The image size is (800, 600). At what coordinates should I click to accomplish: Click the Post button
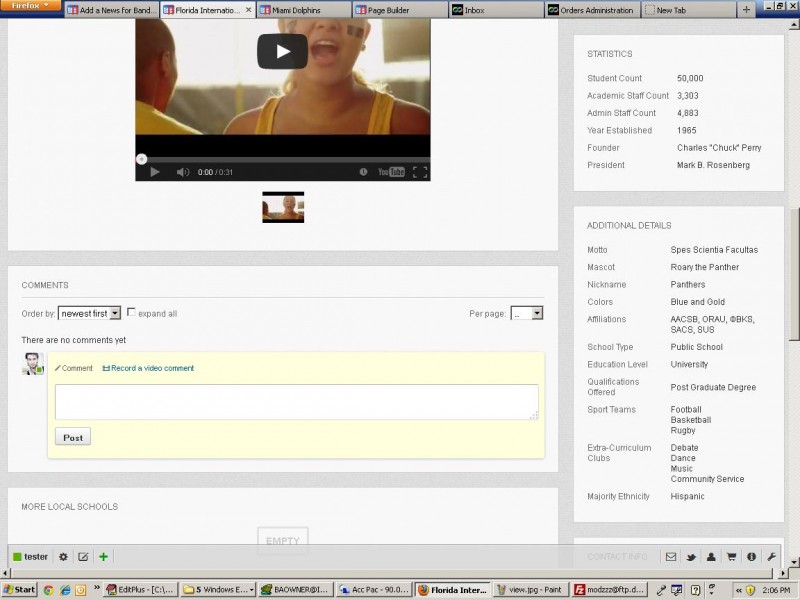[73, 437]
